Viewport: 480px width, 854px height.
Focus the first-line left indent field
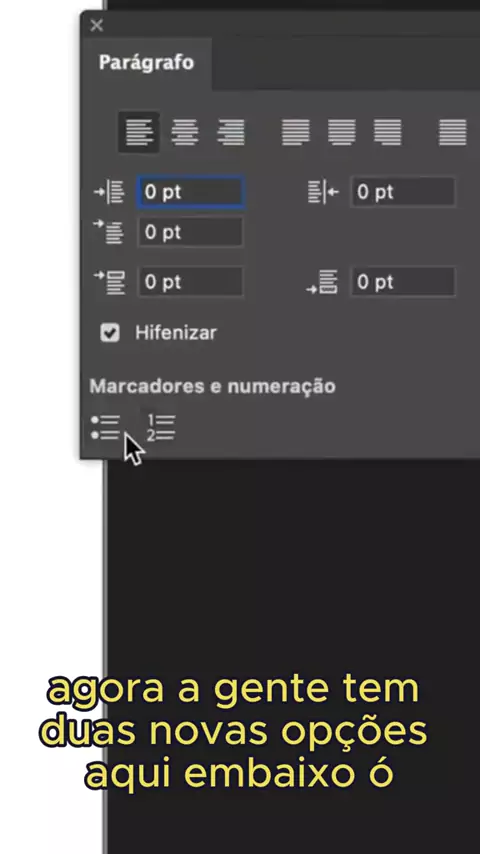(190, 233)
